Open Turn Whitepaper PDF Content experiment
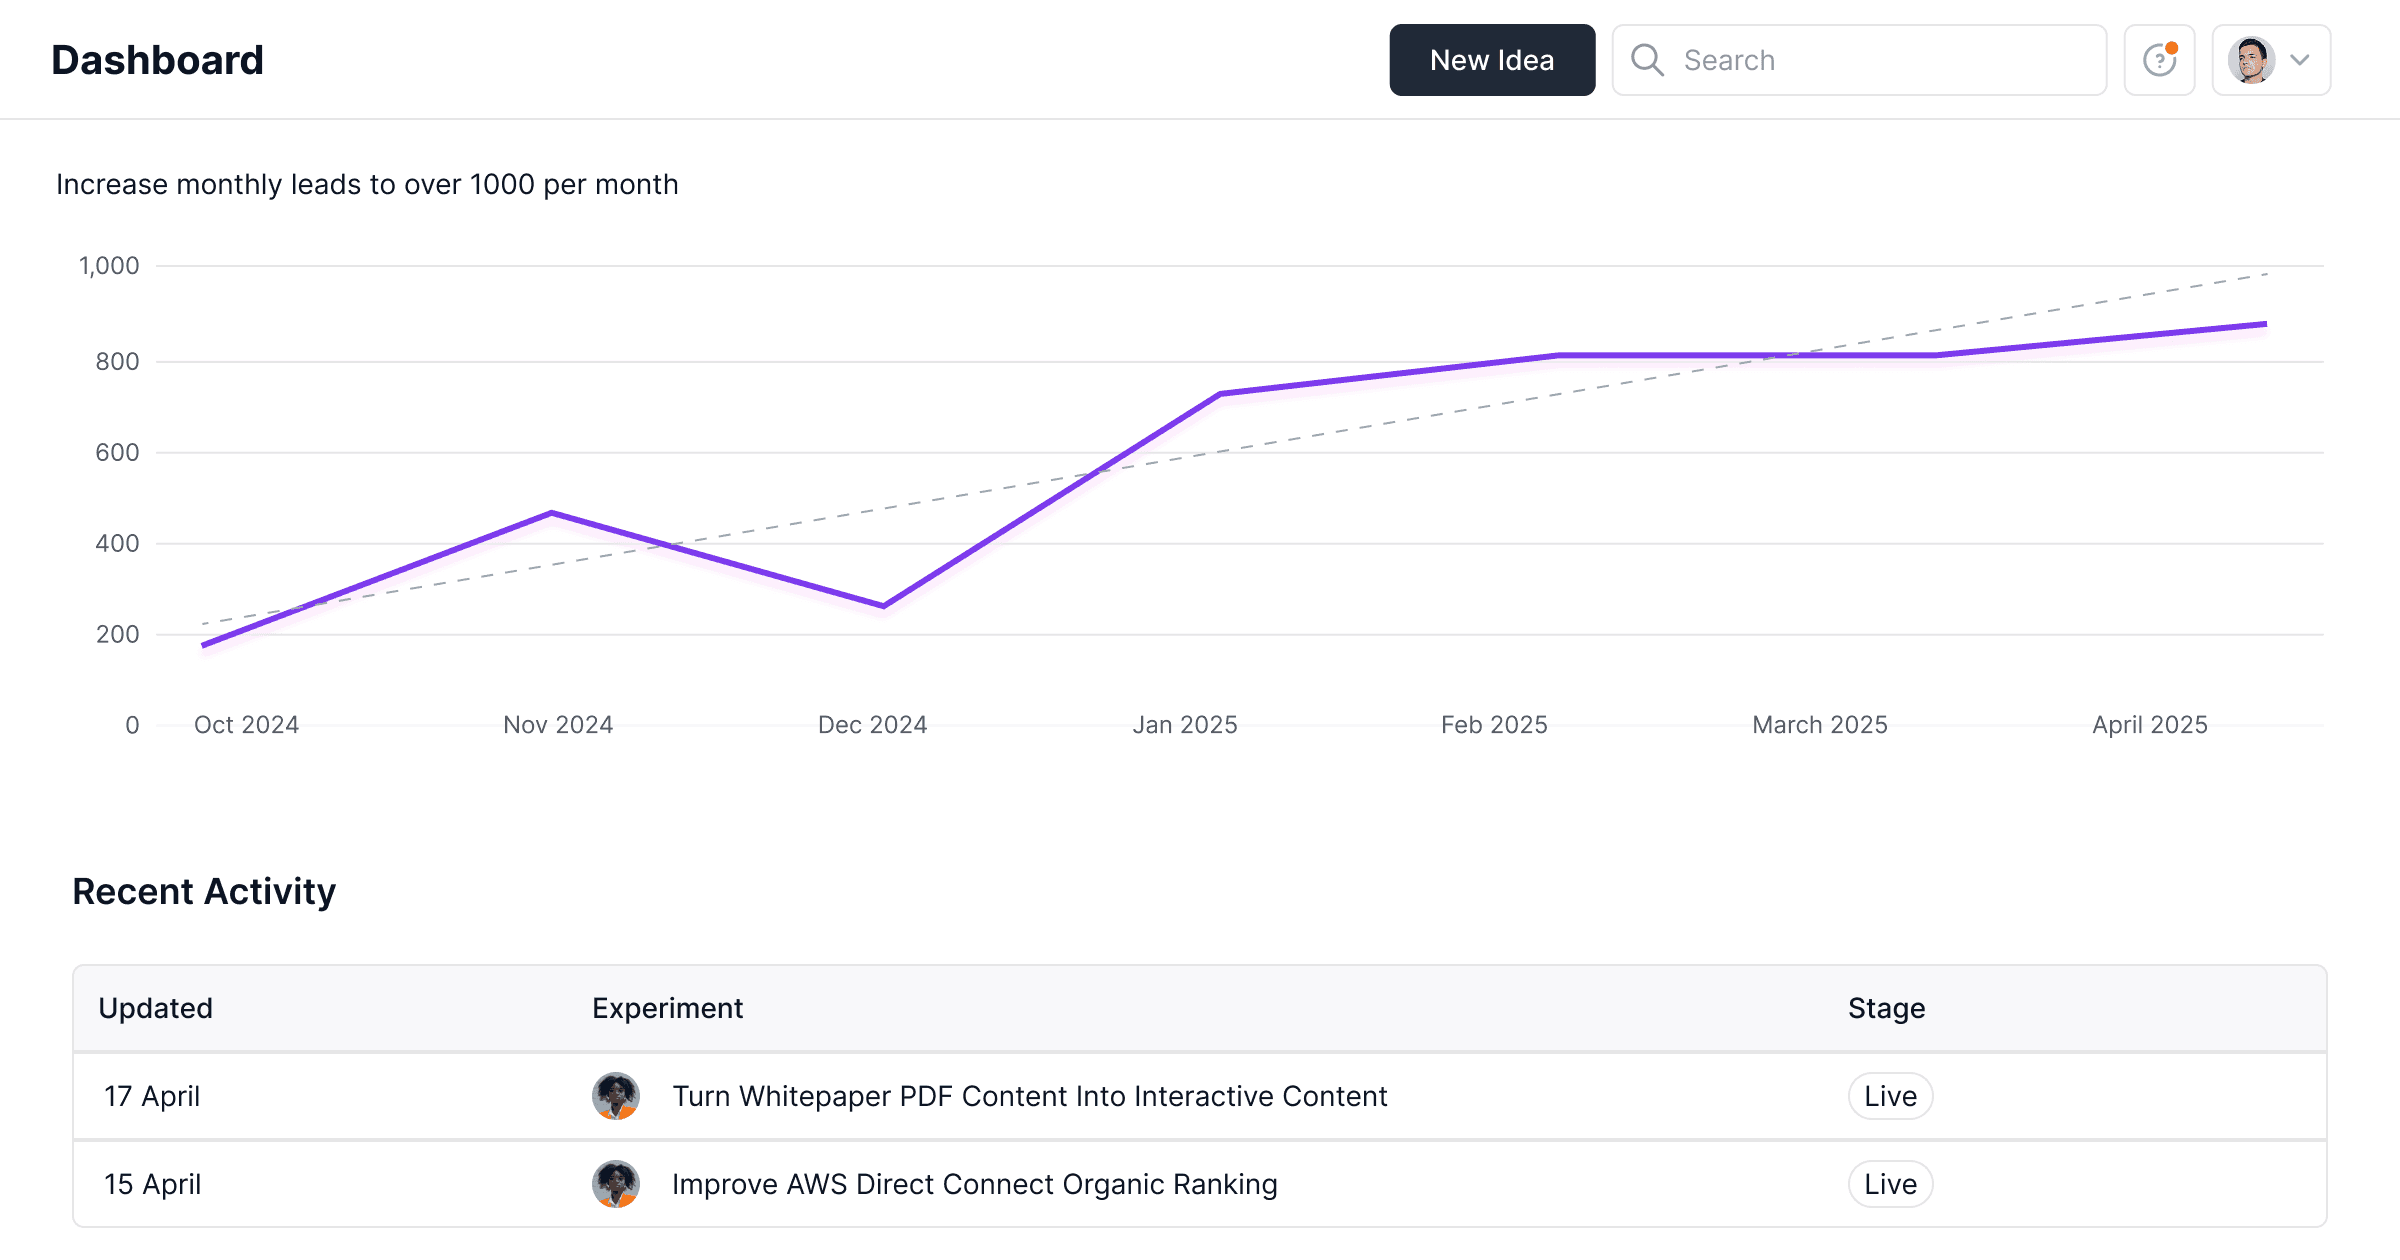Image resolution: width=2400 pixels, height=1260 pixels. pyautogui.click(x=1029, y=1096)
